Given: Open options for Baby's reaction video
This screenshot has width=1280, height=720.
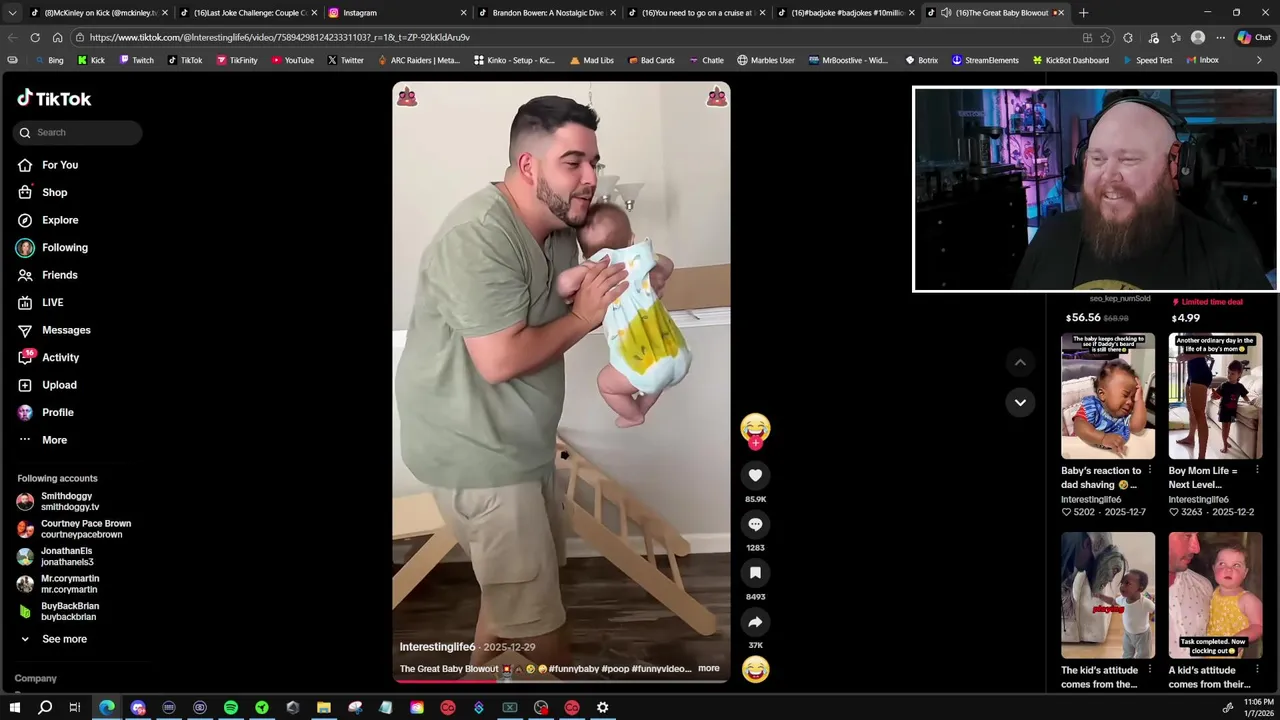Looking at the screenshot, I should 1150,470.
